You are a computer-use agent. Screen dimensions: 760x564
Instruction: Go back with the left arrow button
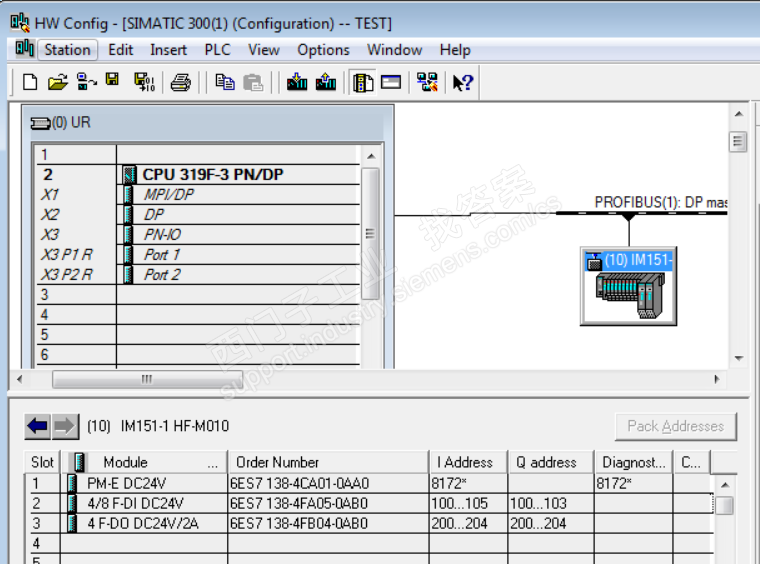pos(37,426)
